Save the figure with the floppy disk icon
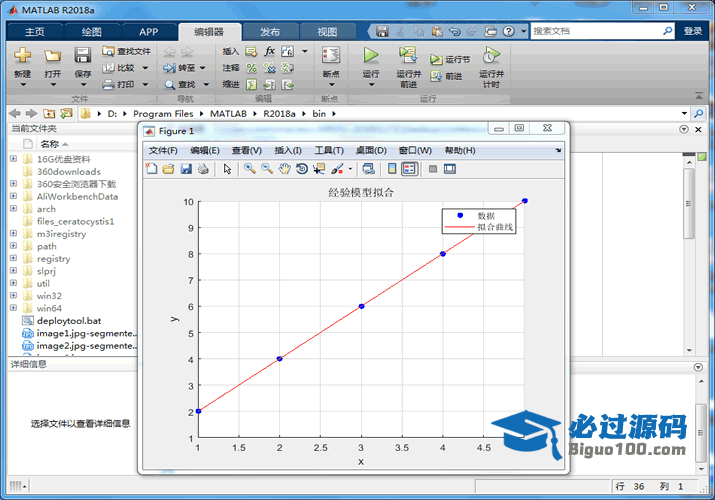 186,169
